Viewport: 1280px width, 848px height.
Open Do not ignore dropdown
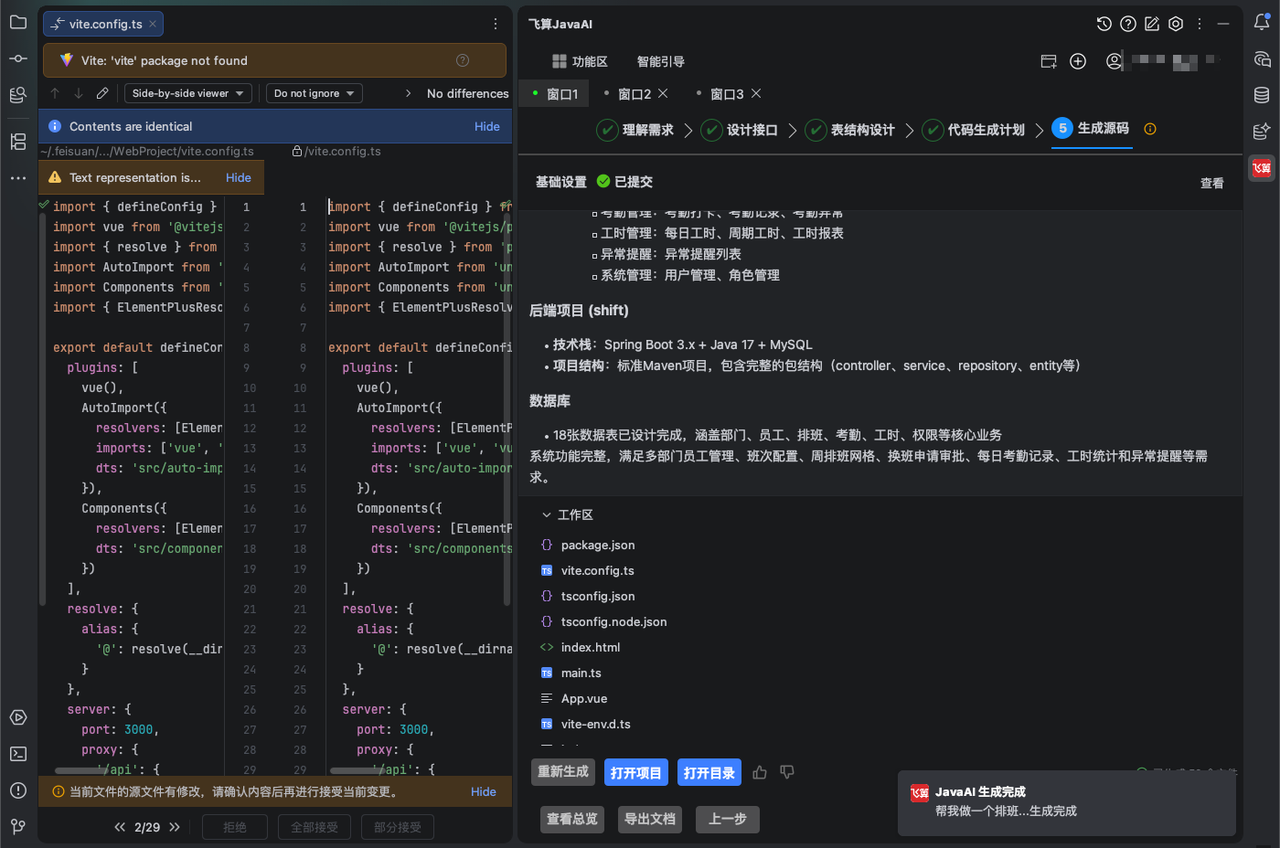point(314,93)
